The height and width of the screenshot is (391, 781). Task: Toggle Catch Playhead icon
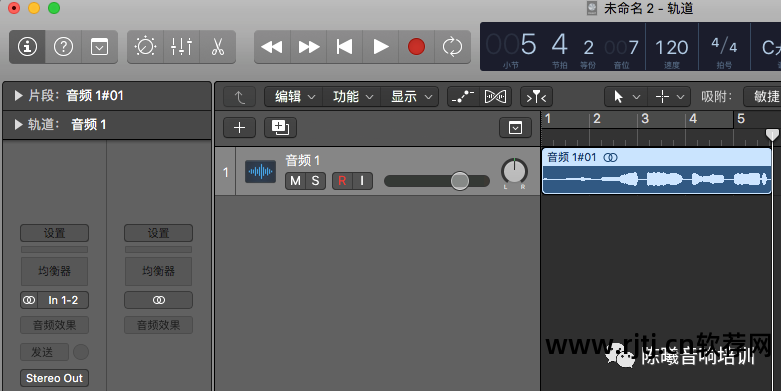[x=536, y=97]
